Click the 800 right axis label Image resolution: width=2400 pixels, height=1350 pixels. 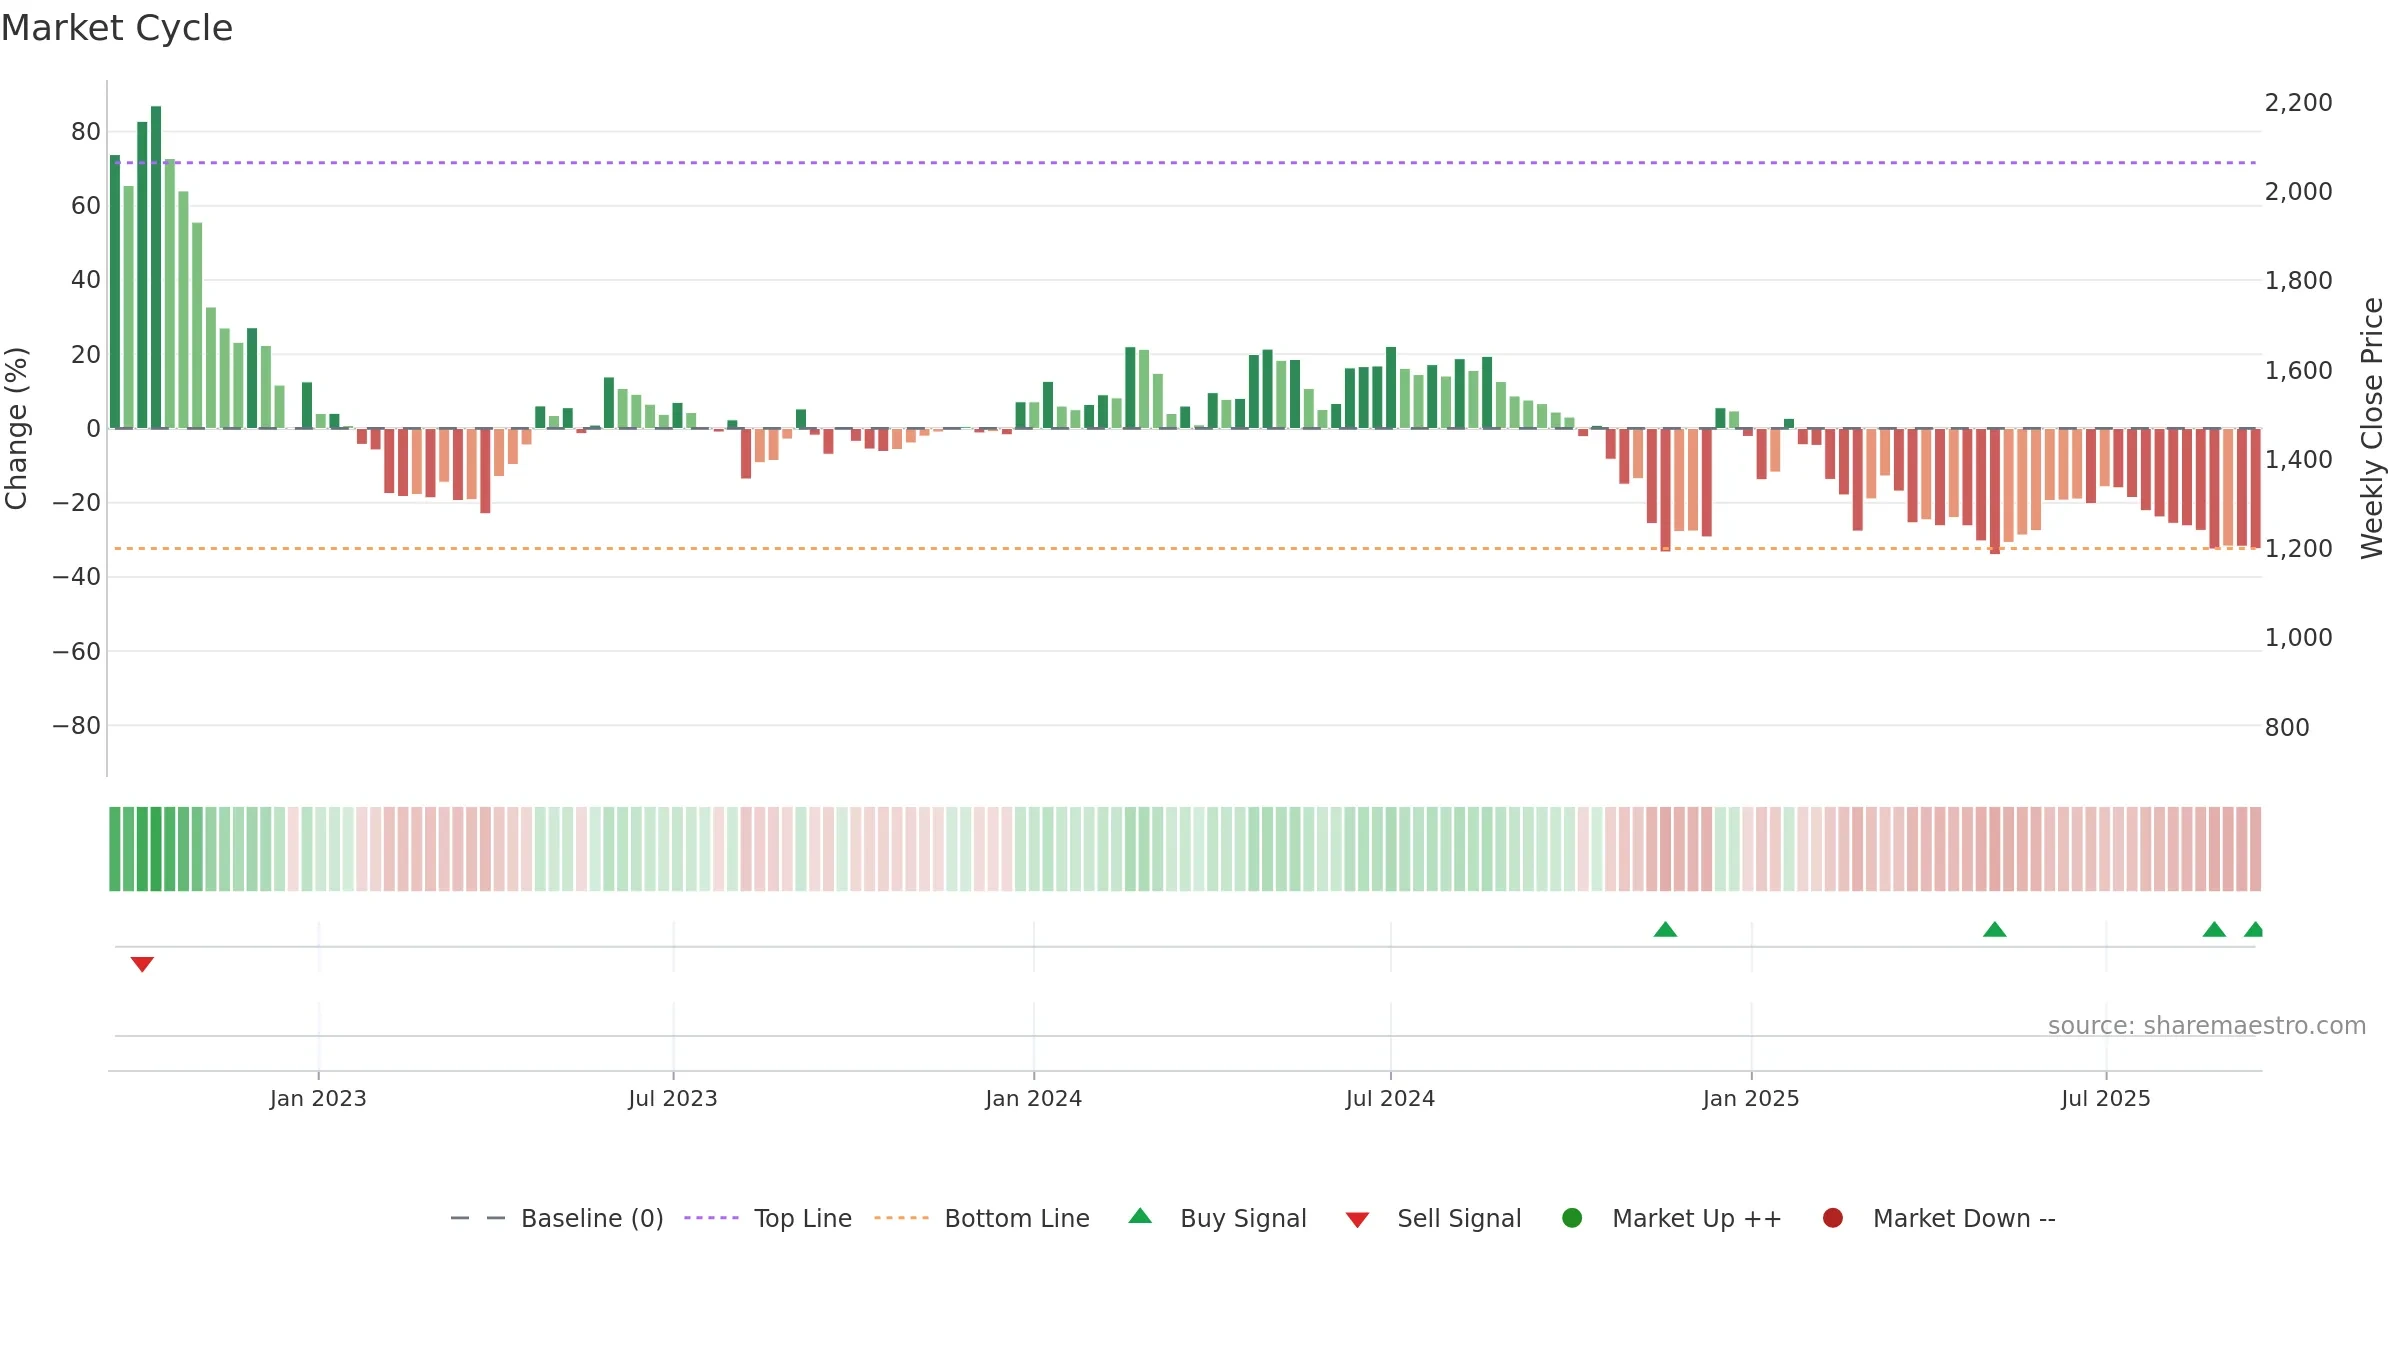2287,728
